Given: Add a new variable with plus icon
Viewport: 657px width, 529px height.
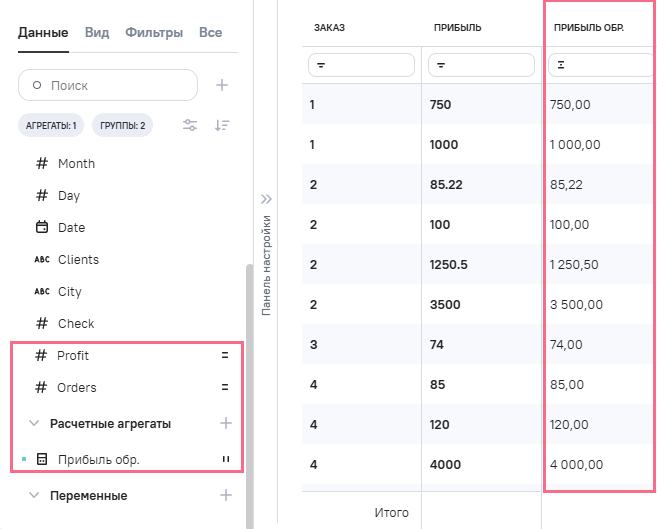Looking at the screenshot, I should tap(226, 495).
